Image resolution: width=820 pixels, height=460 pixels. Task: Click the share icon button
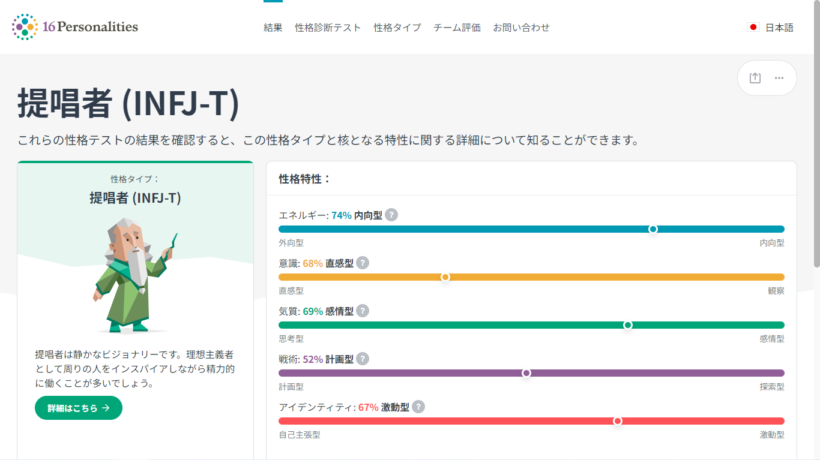(x=755, y=78)
